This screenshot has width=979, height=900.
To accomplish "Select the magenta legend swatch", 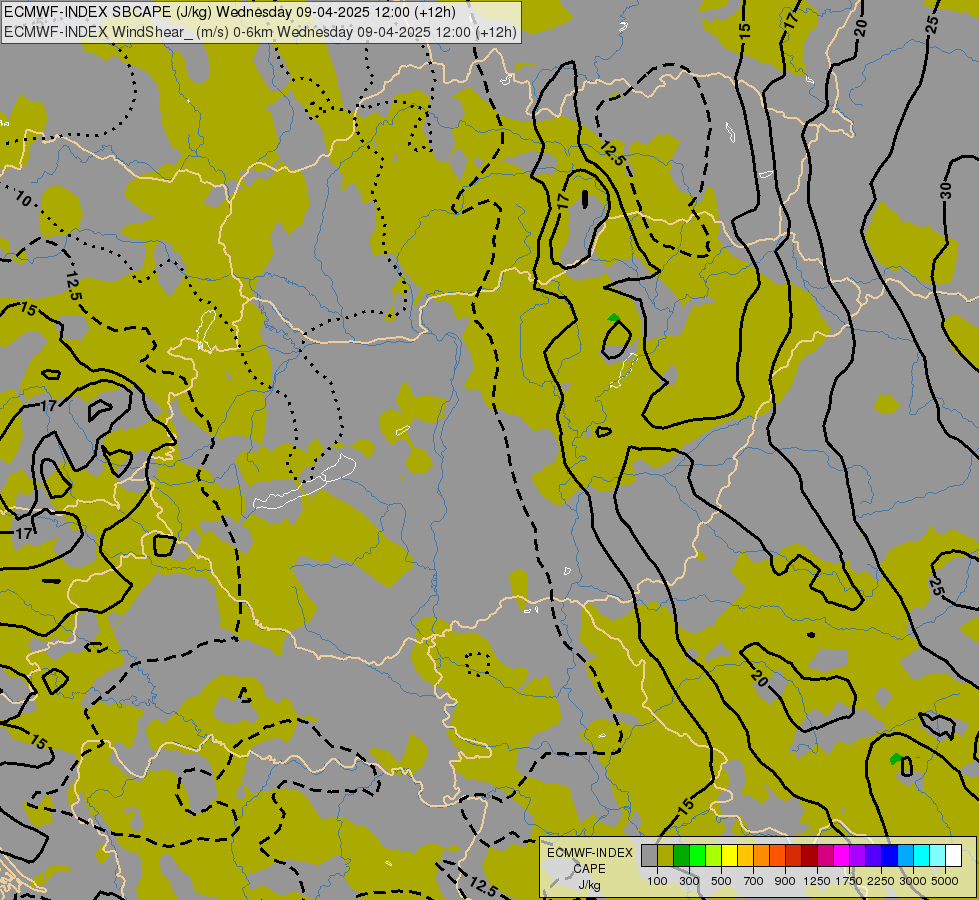I will click(x=842, y=856).
